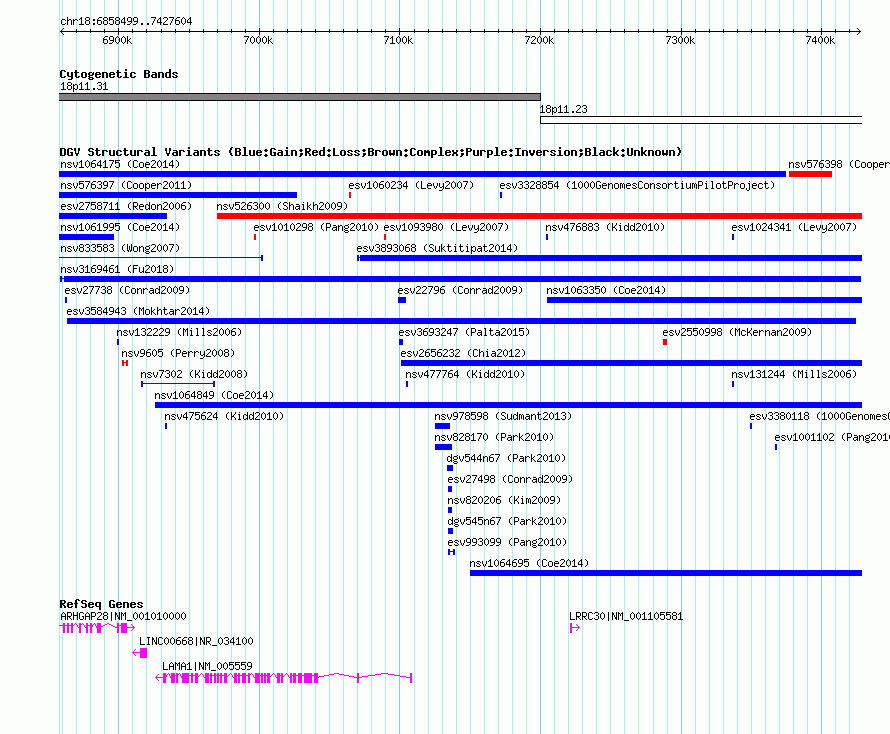This screenshot has height=734, width=890.
Task: Click the blue nsv1064695 (Coe2014) gain bar
Action: (666, 573)
